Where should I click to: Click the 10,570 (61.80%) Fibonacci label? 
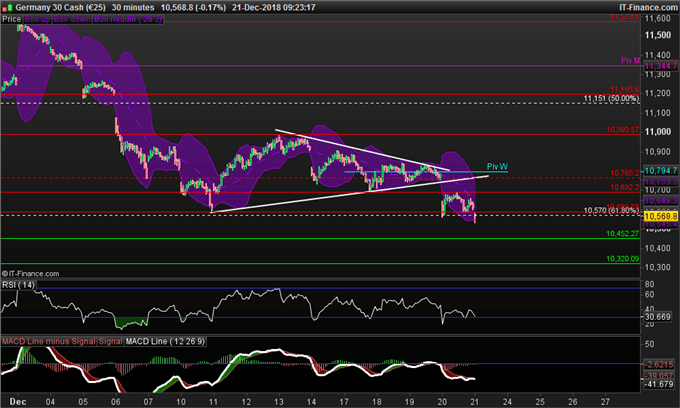pos(611,210)
